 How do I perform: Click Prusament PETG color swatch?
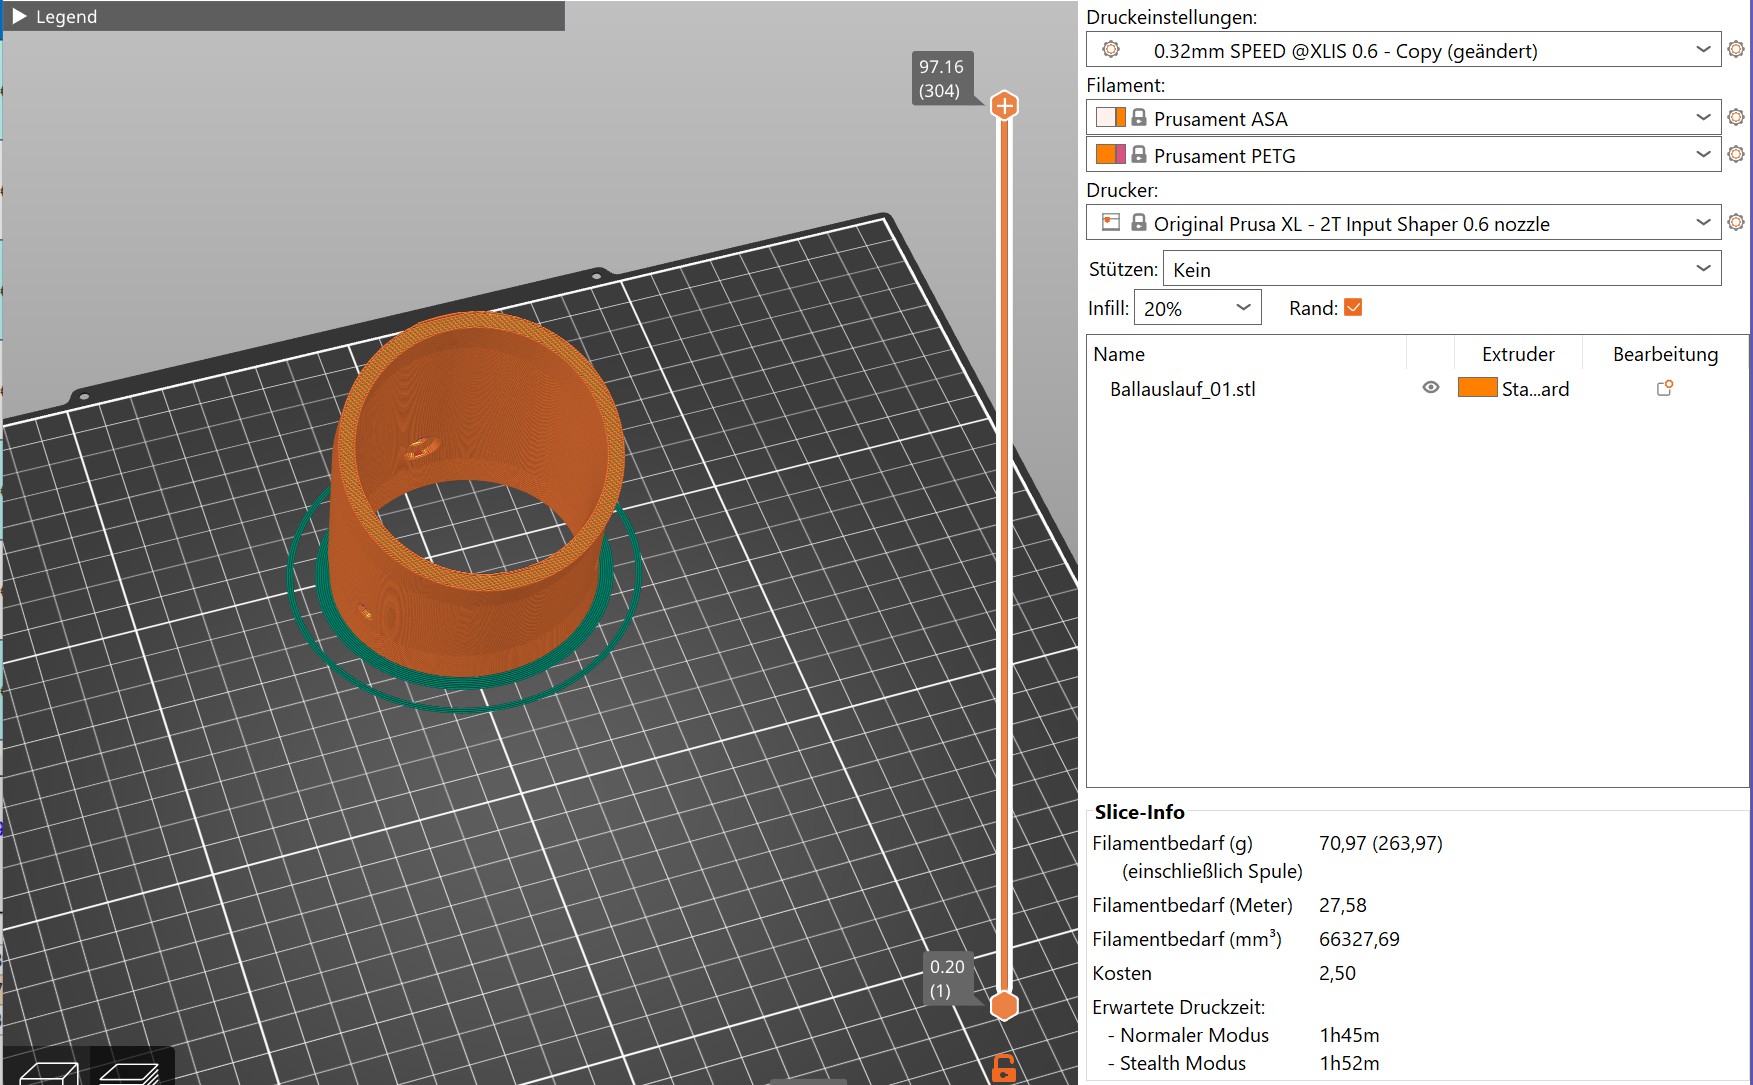point(1110,154)
